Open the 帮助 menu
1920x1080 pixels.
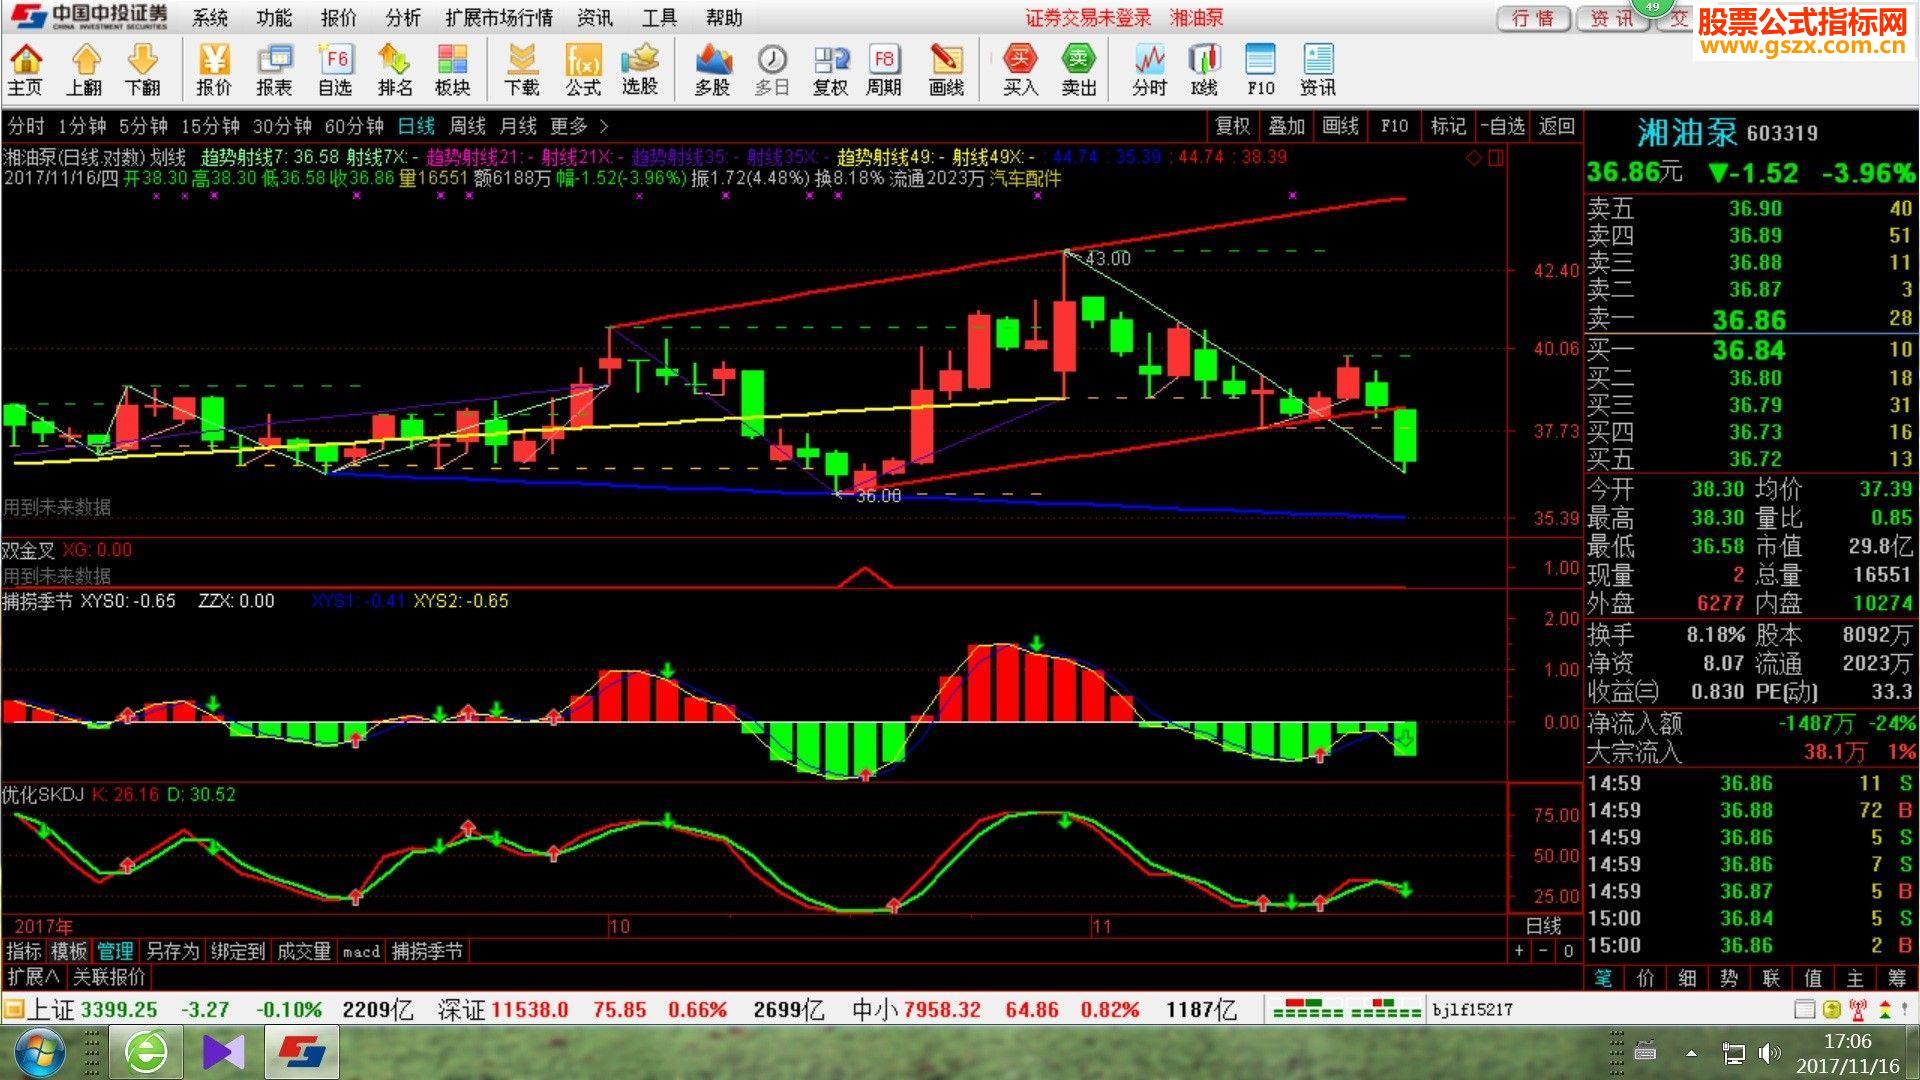pyautogui.click(x=724, y=18)
